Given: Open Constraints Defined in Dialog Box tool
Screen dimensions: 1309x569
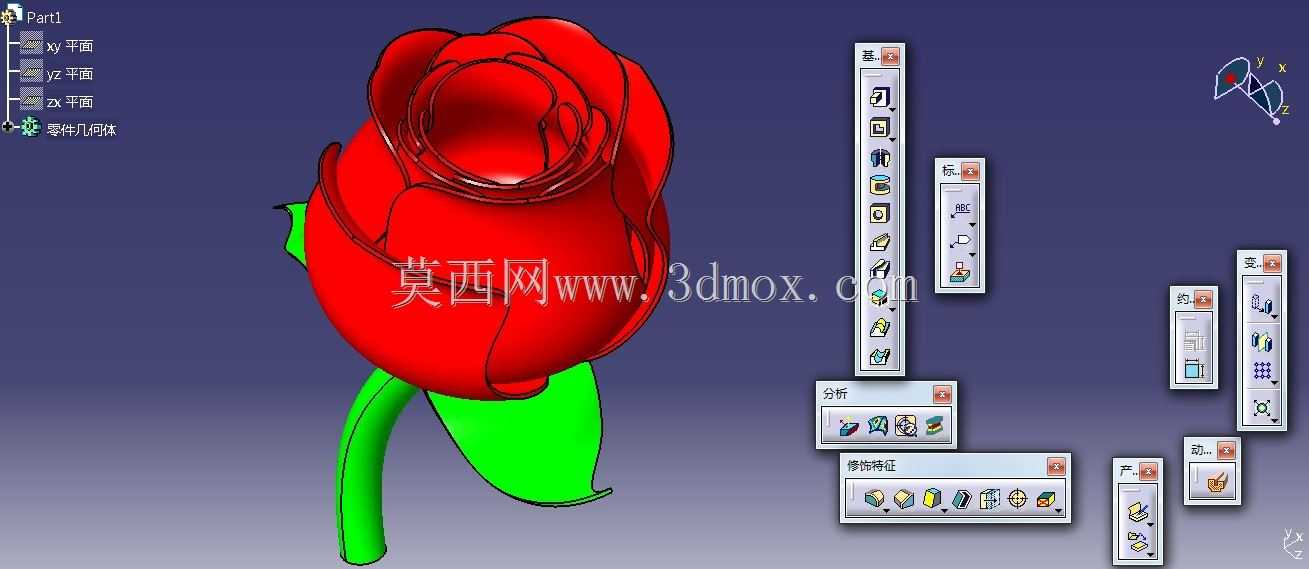Looking at the screenshot, I should point(1195,340).
